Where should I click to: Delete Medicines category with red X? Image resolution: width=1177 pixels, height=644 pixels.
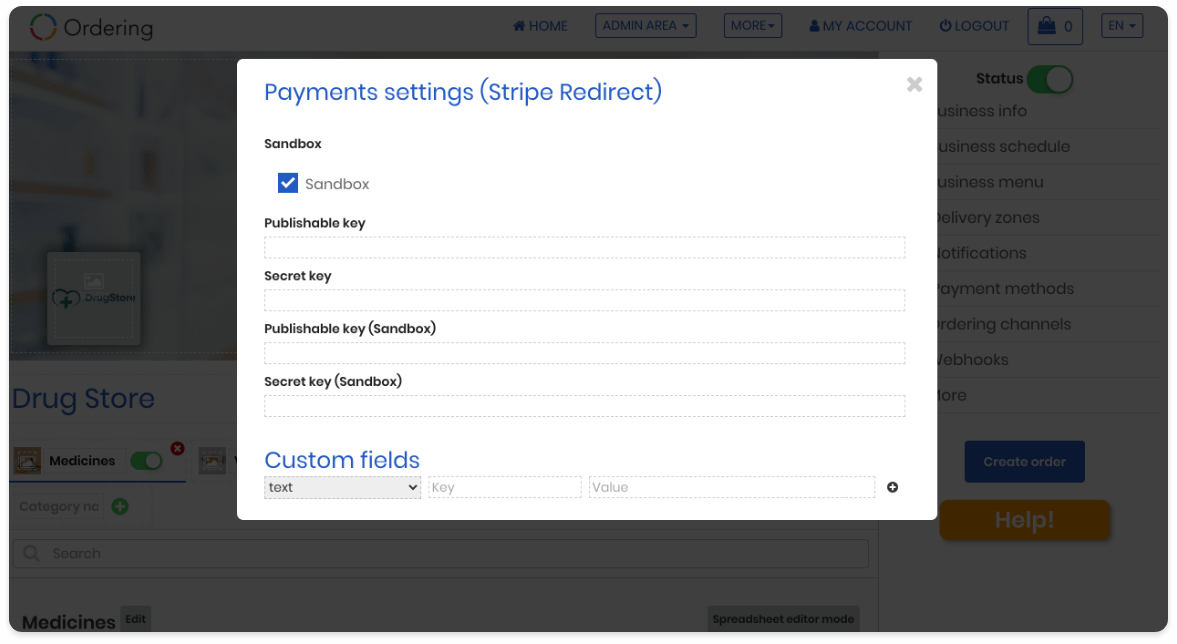point(177,448)
